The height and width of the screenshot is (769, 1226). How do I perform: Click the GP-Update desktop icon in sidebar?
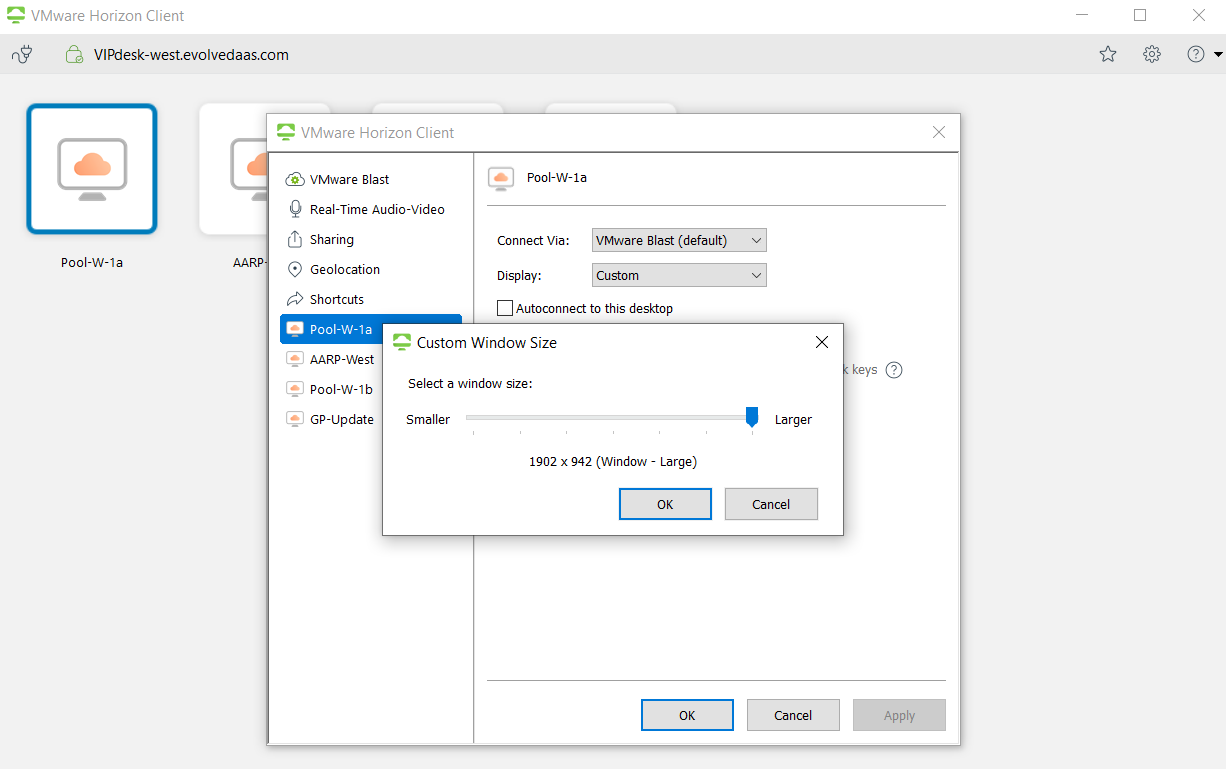point(295,419)
